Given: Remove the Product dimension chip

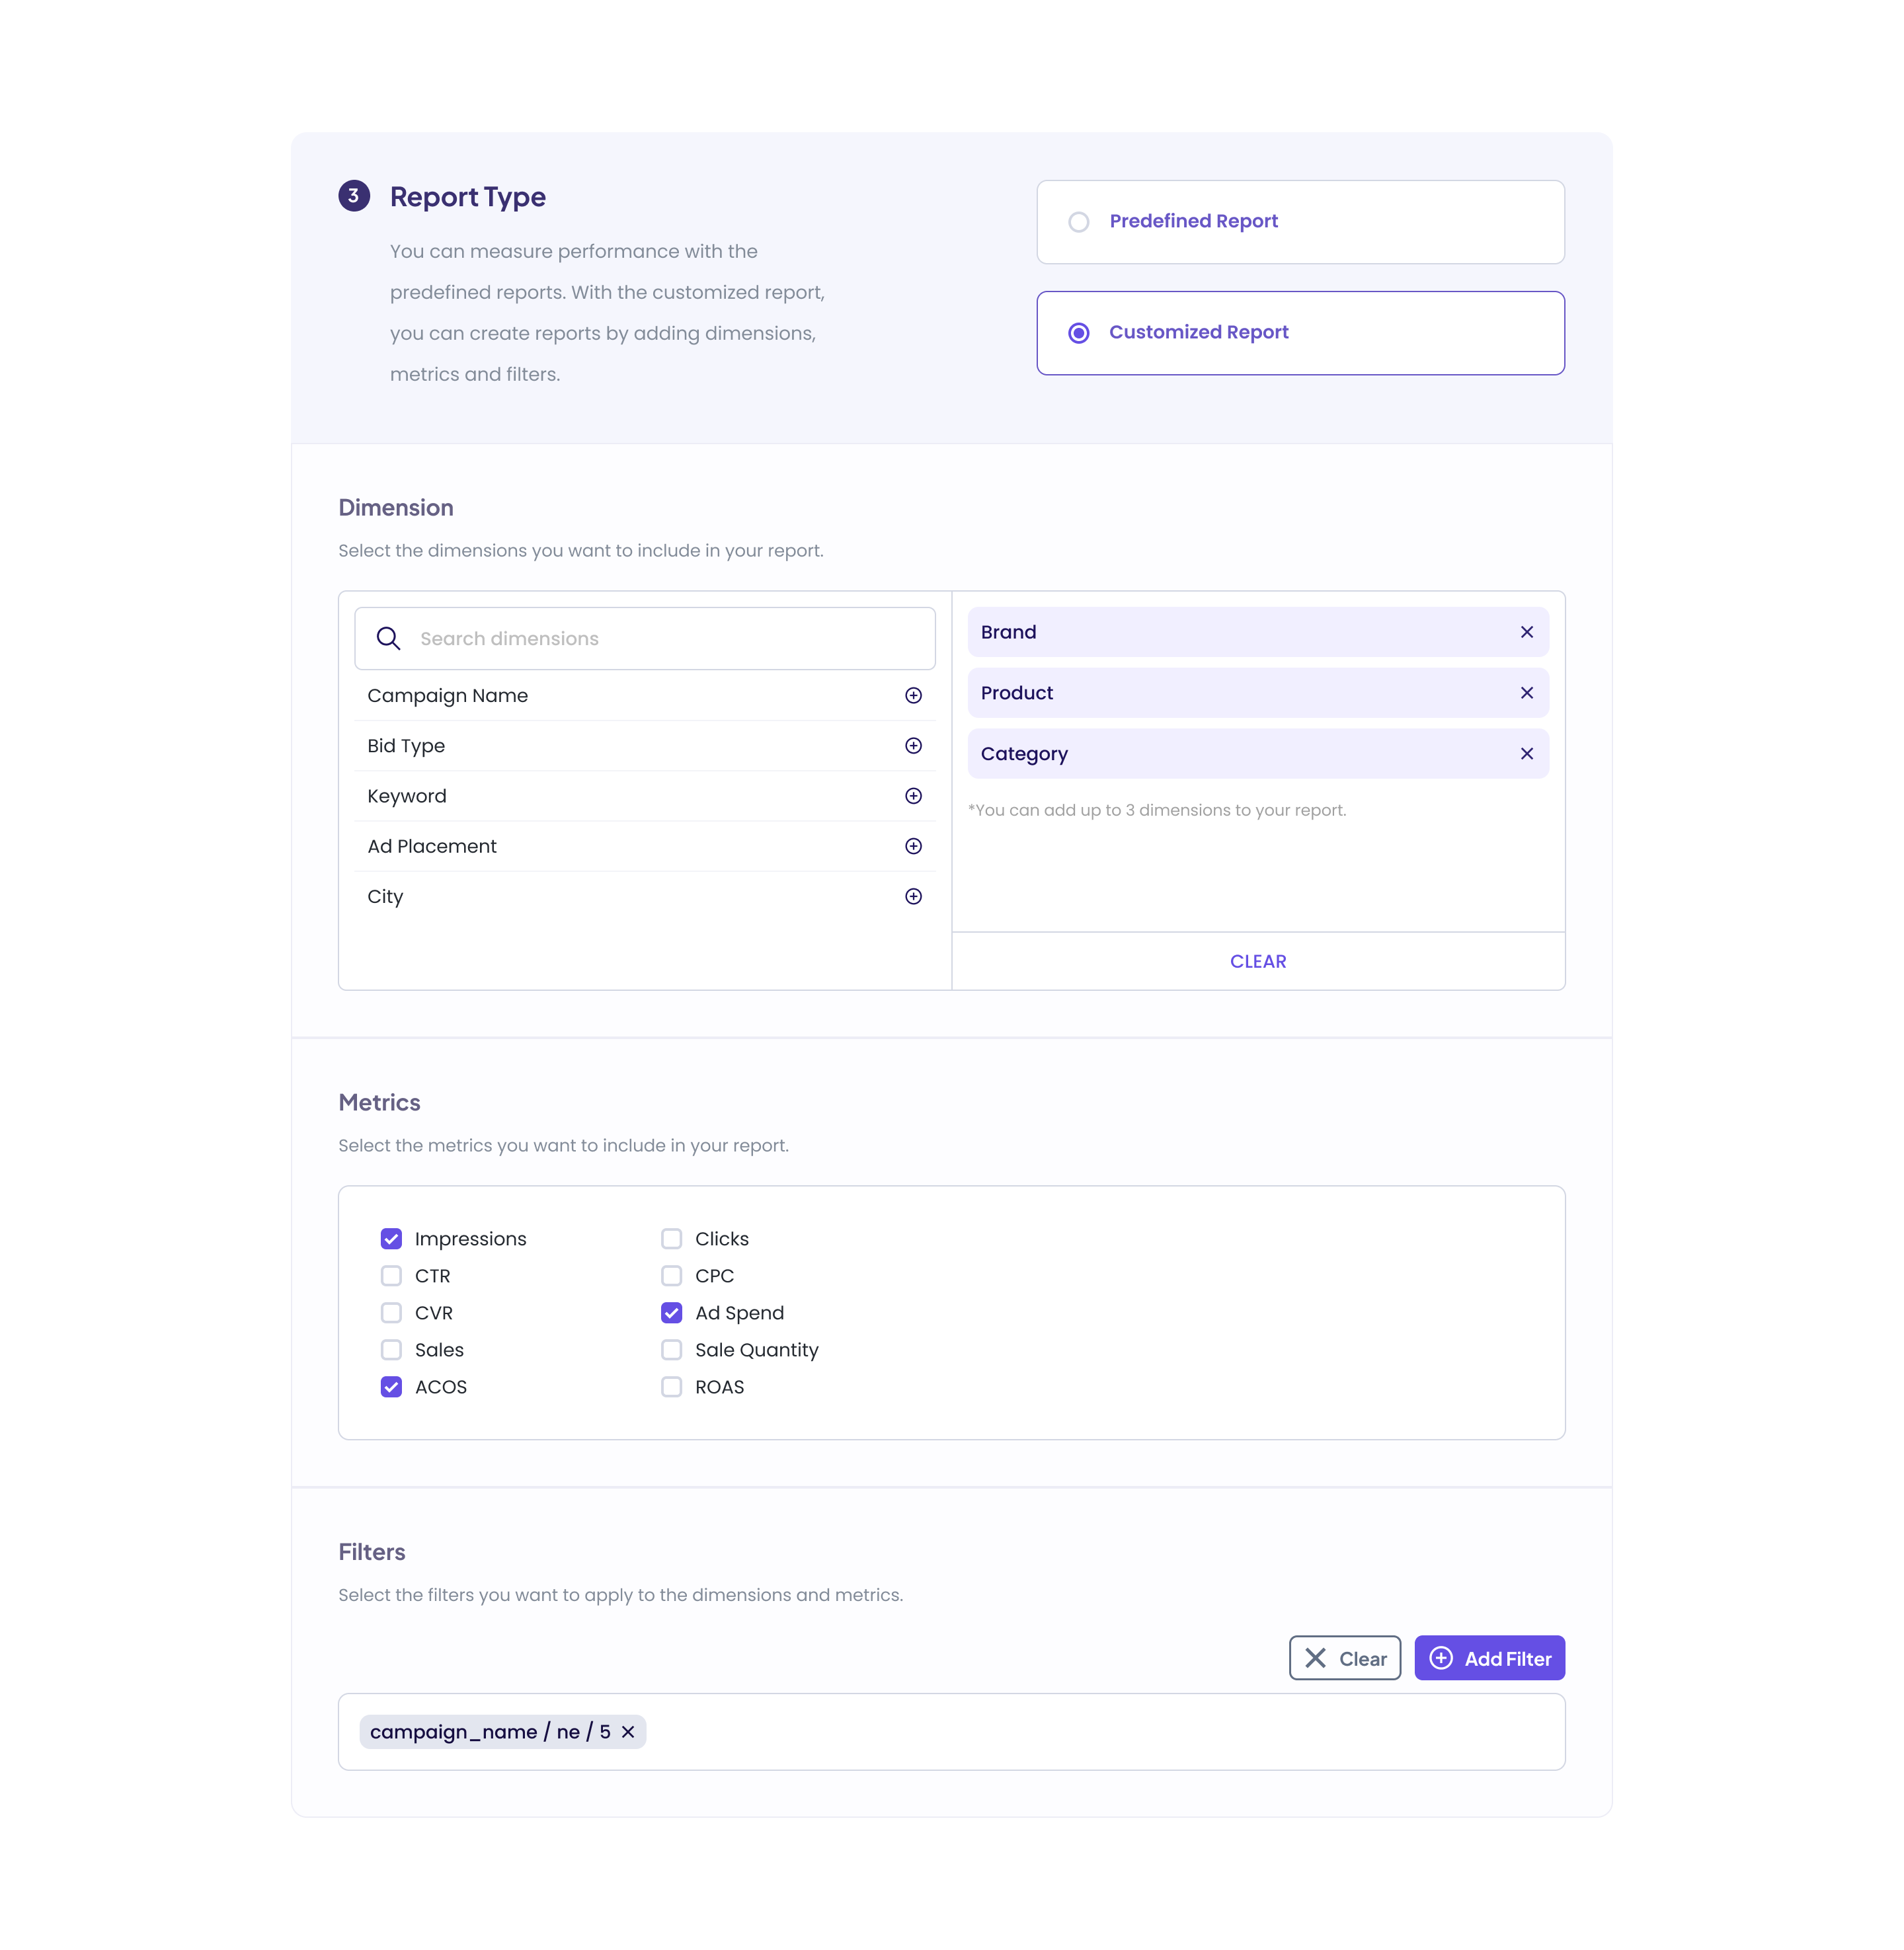Looking at the screenshot, I should (x=1526, y=693).
